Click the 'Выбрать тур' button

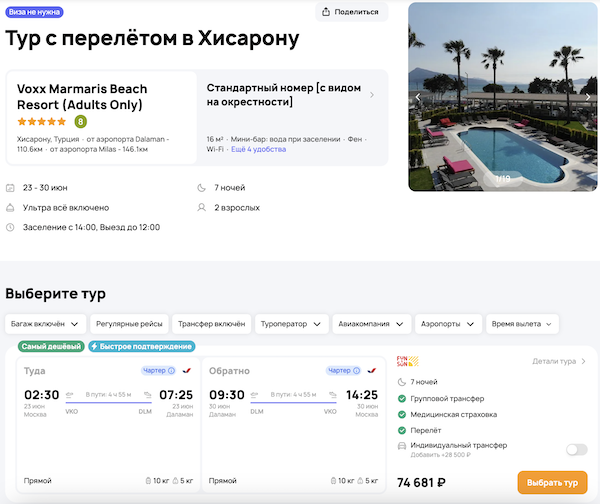(552, 483)
